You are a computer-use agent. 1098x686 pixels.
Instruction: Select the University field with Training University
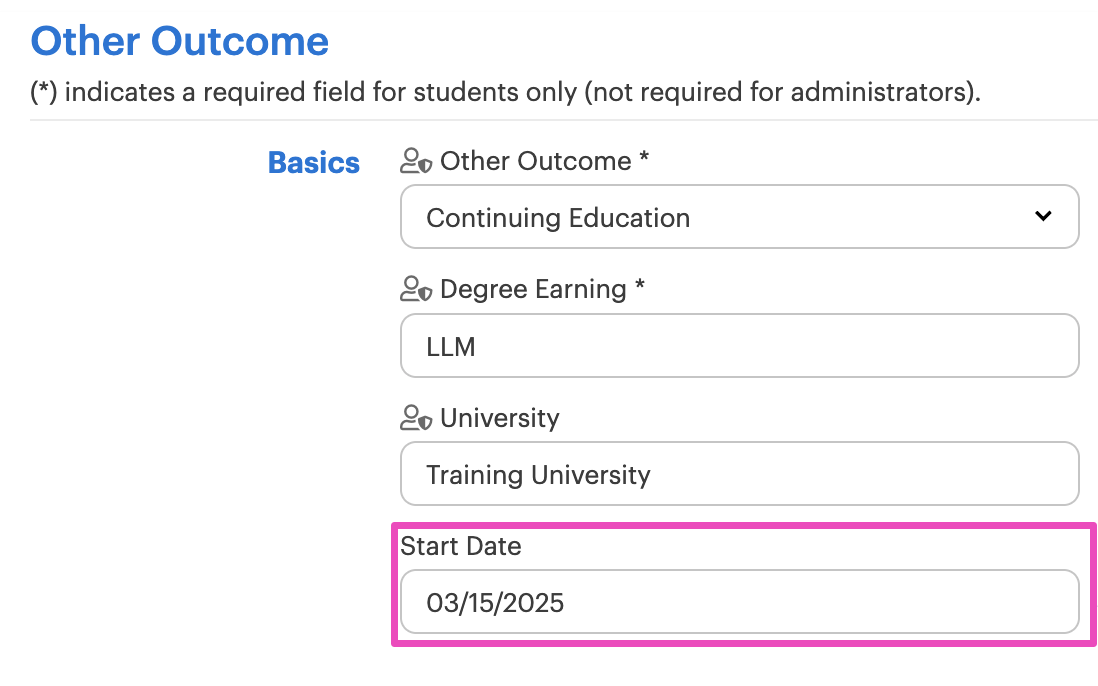(739, 474)
